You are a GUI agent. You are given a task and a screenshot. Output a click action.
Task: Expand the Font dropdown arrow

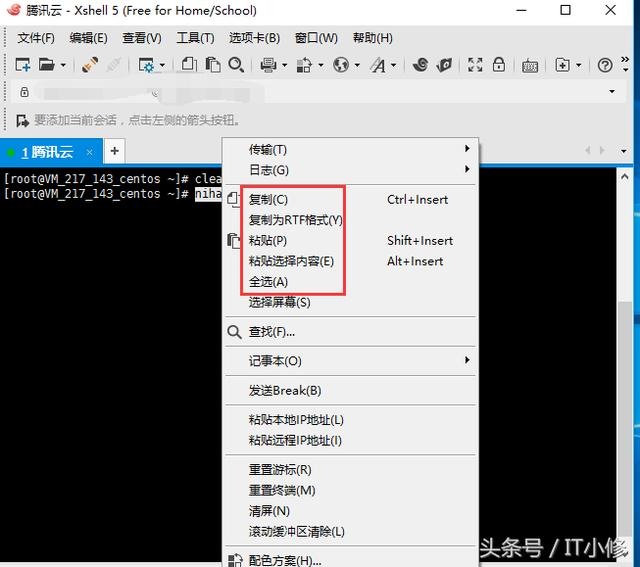point(393,65)
